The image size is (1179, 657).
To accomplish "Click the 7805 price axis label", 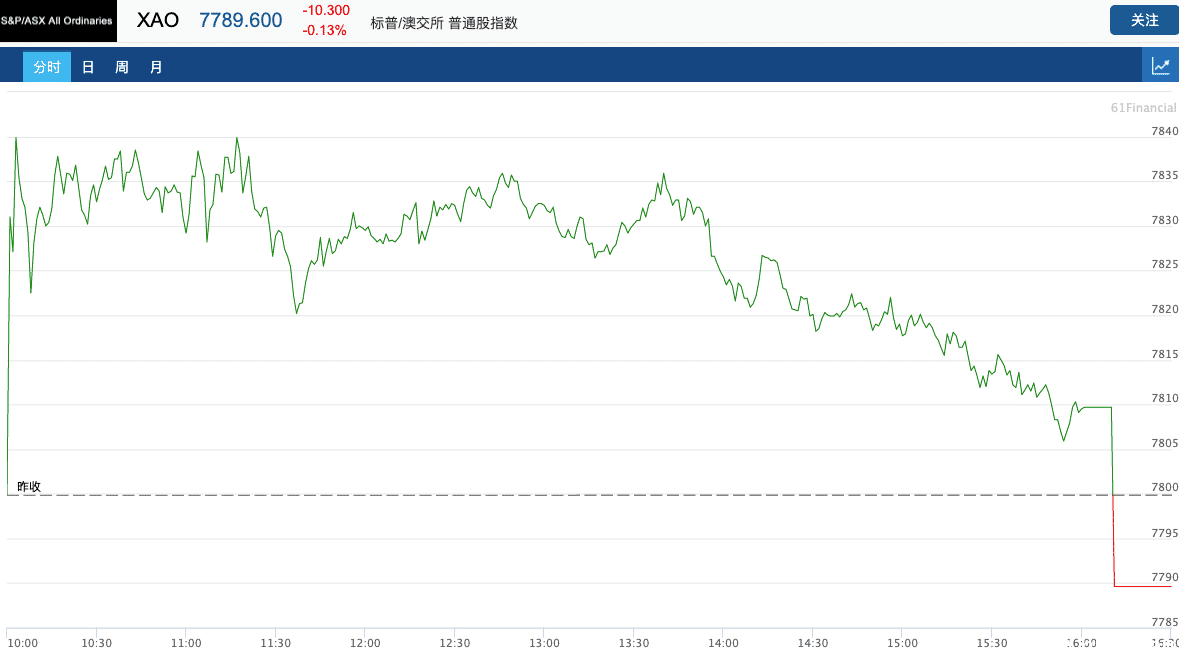I will (x=1165, y=443).
